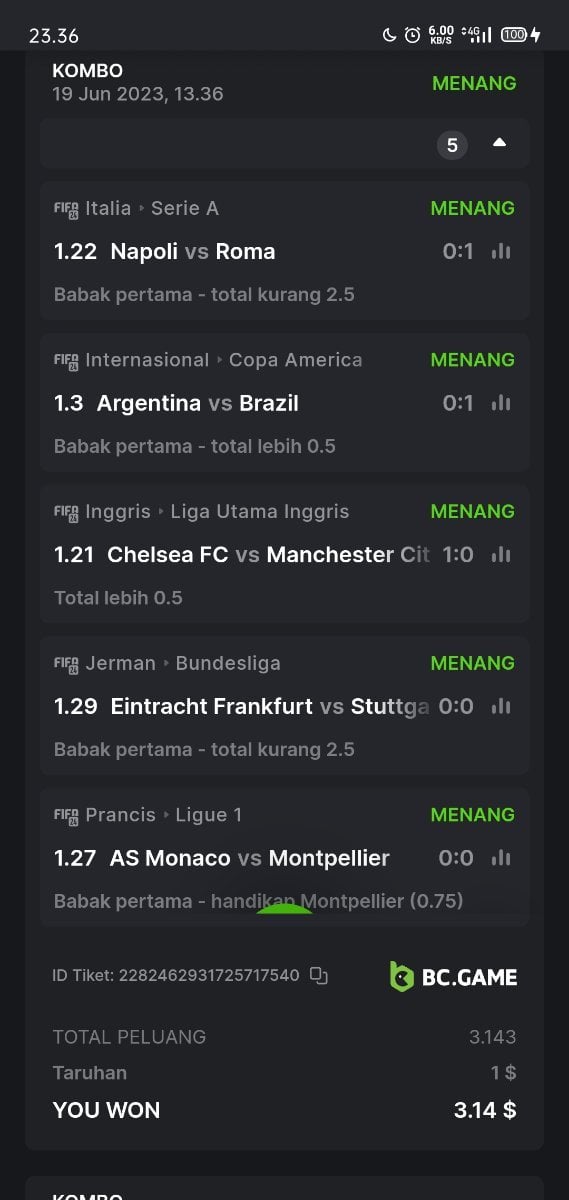Open stats icon for Napoli vs Roma

coord(501,252)
